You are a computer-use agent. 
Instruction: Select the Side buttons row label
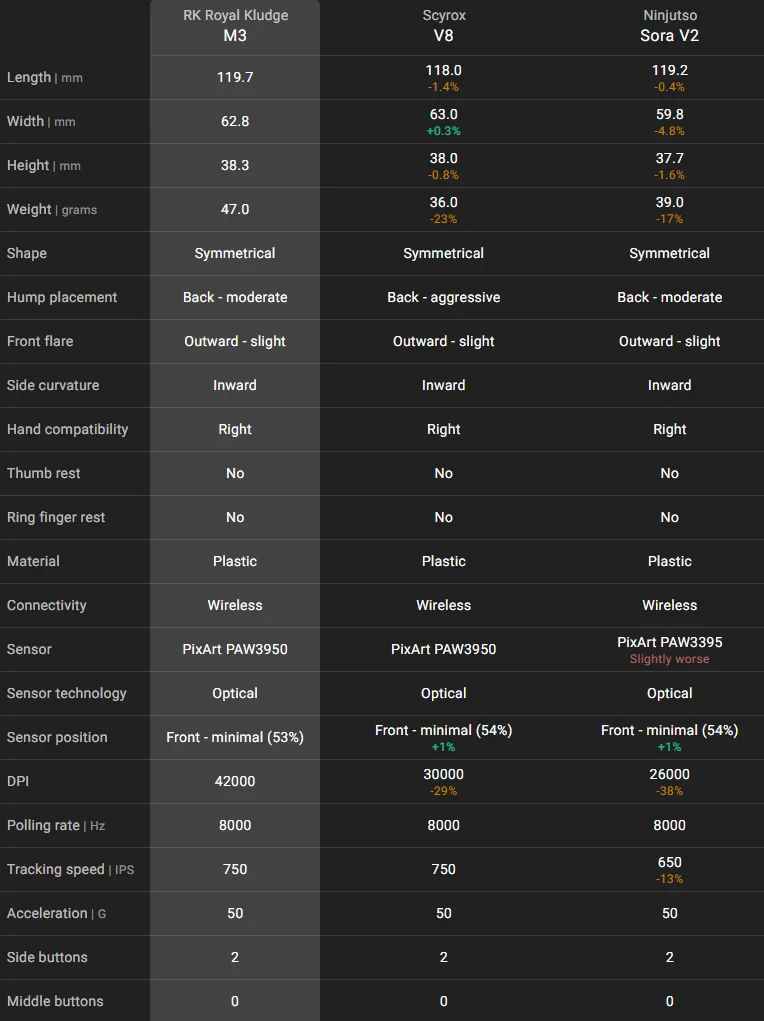pyautogui.click(x=47, y=958)
